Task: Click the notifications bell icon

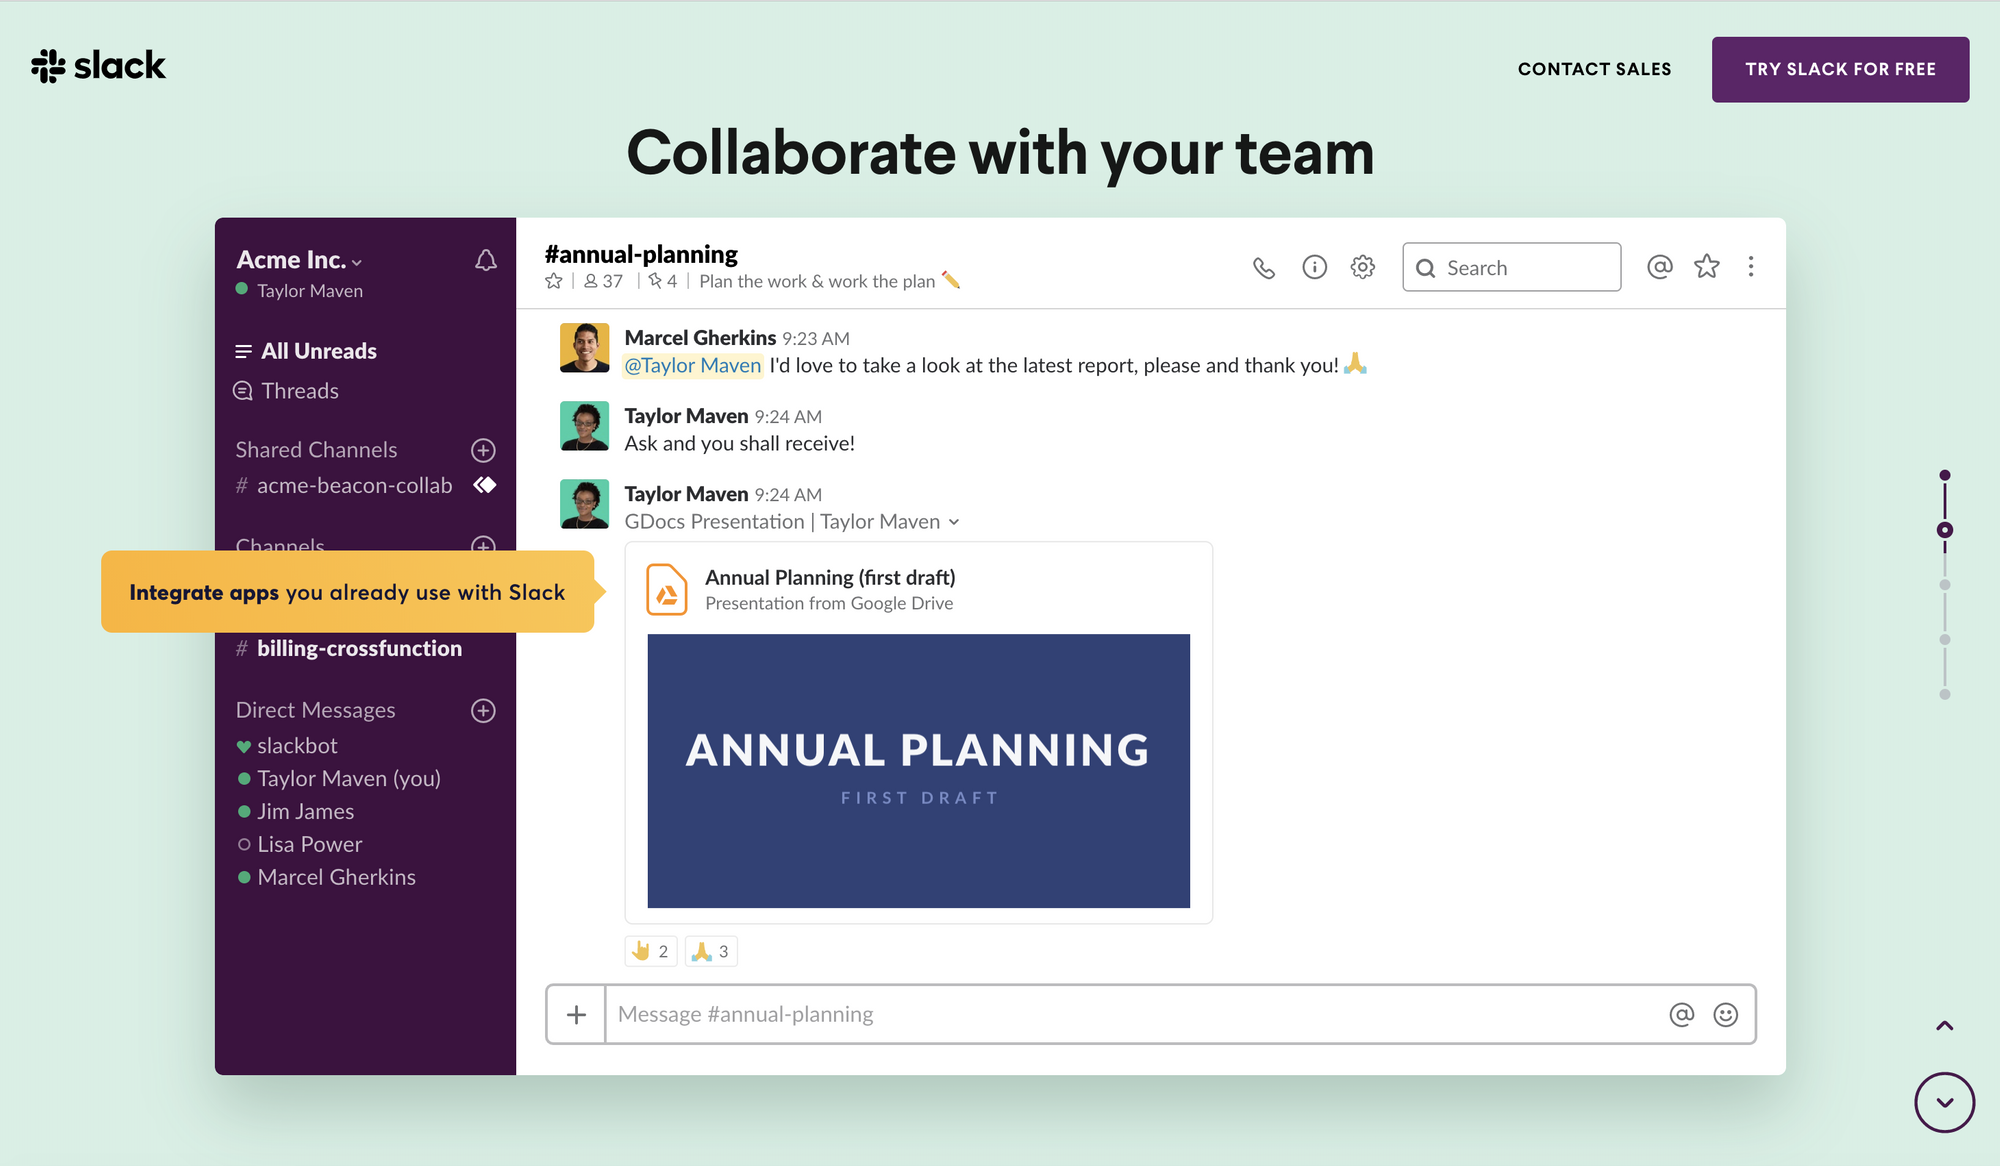Action: pos(486,260)
